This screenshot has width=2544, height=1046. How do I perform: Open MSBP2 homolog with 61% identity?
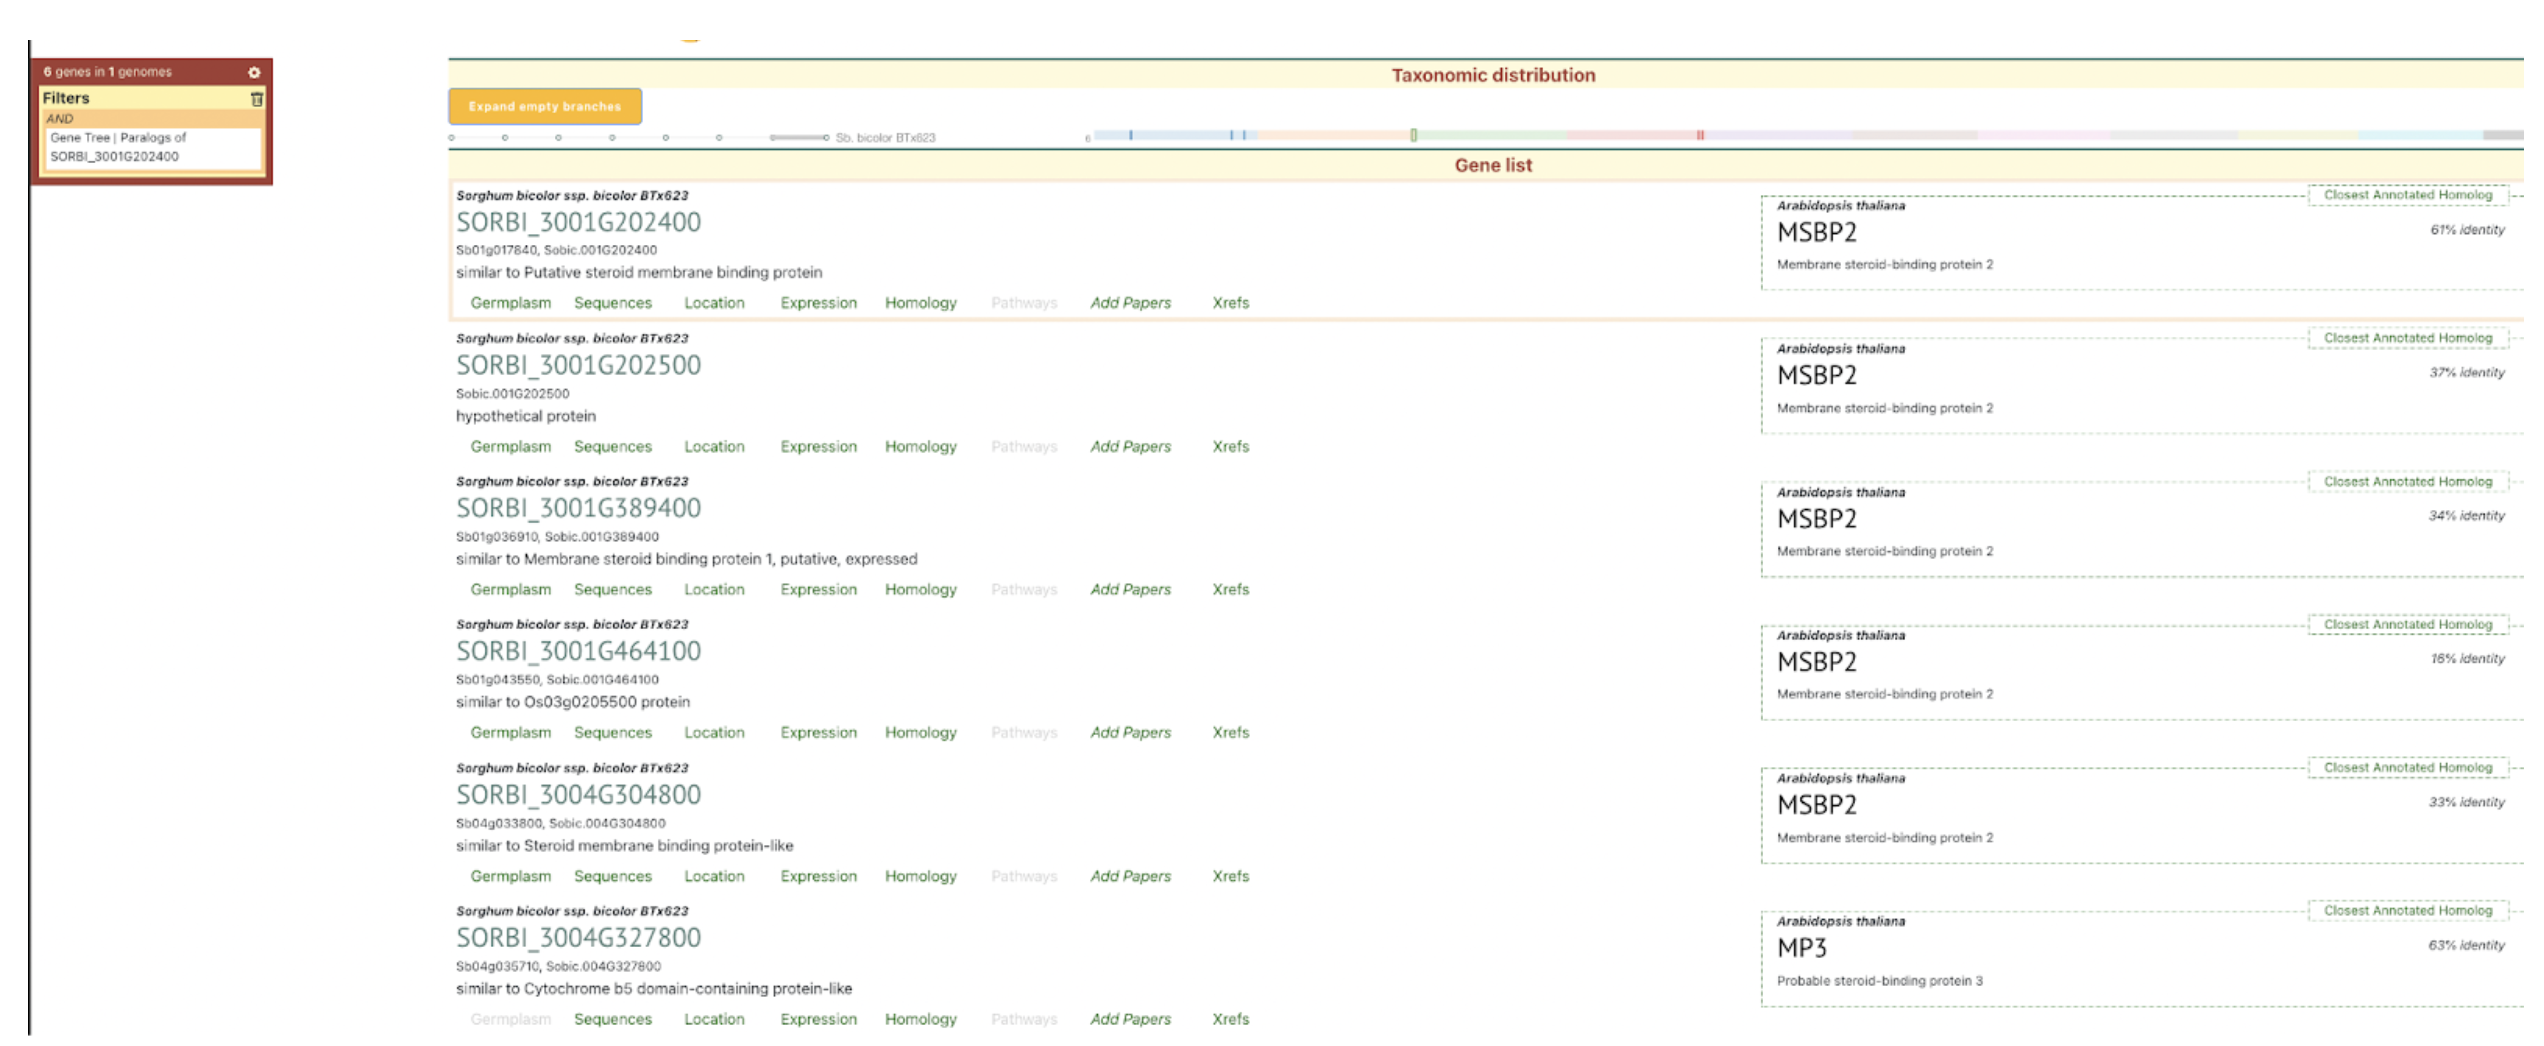point(1815,233)
